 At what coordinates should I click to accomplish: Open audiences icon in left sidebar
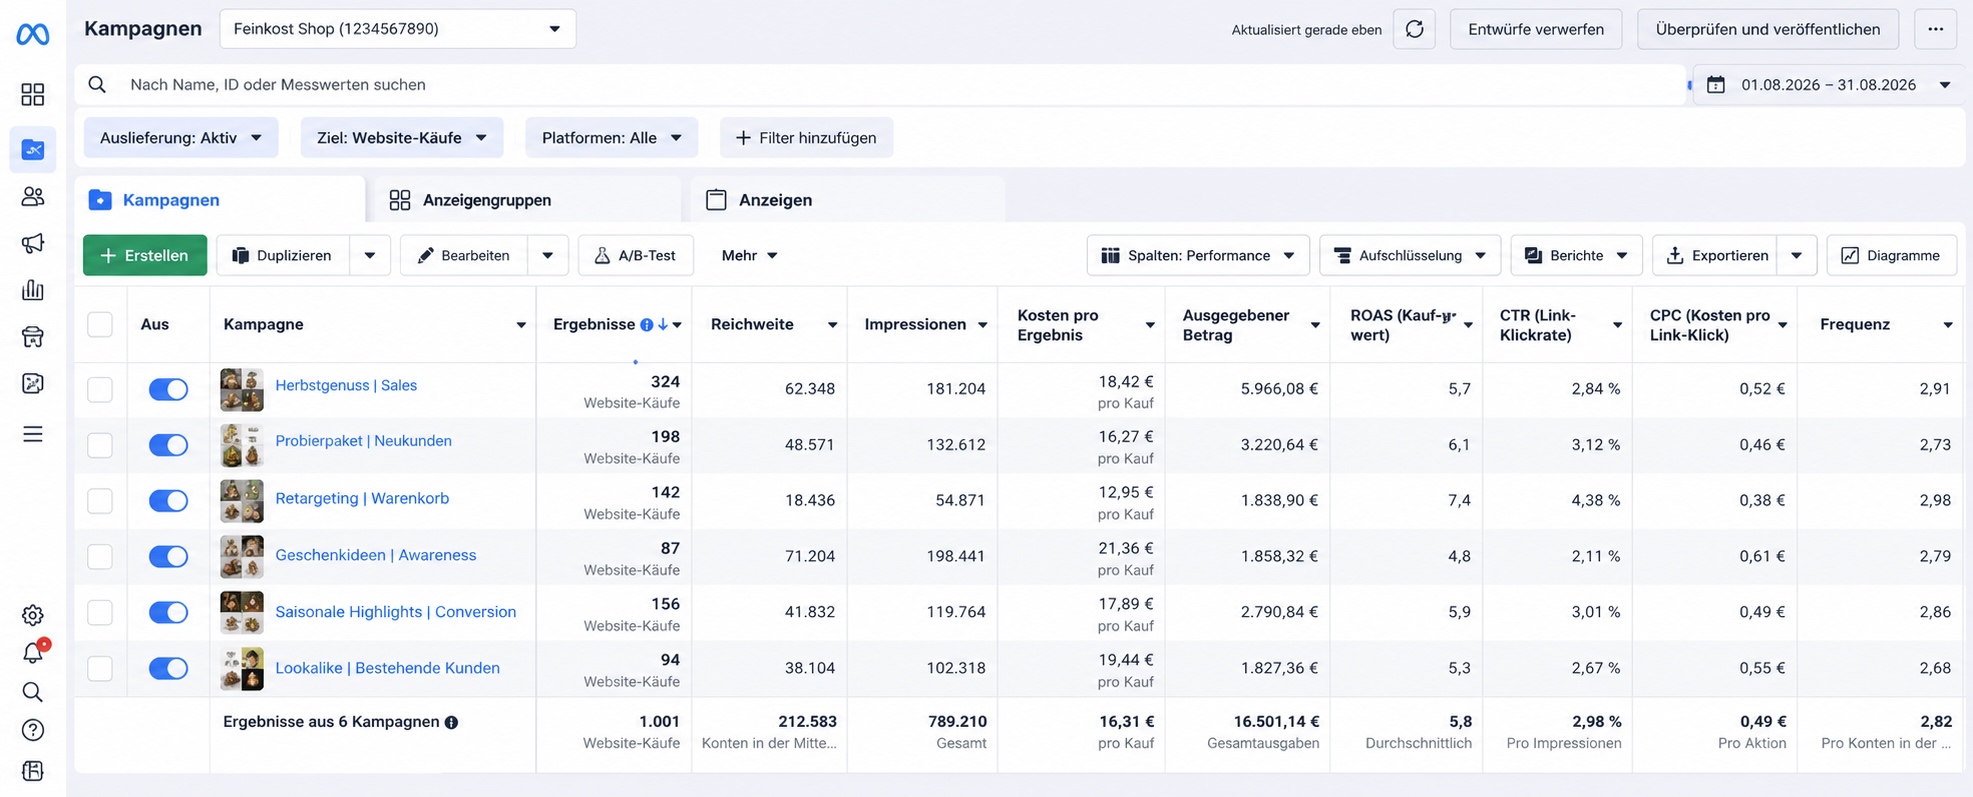tap(33, 196)
